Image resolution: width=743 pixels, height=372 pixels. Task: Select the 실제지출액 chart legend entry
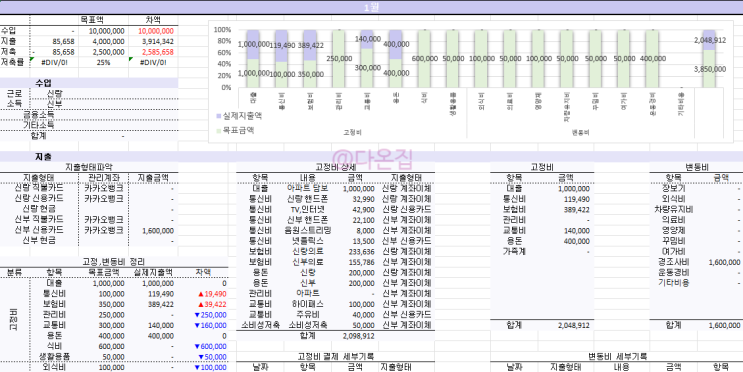[x=239, y=116]
